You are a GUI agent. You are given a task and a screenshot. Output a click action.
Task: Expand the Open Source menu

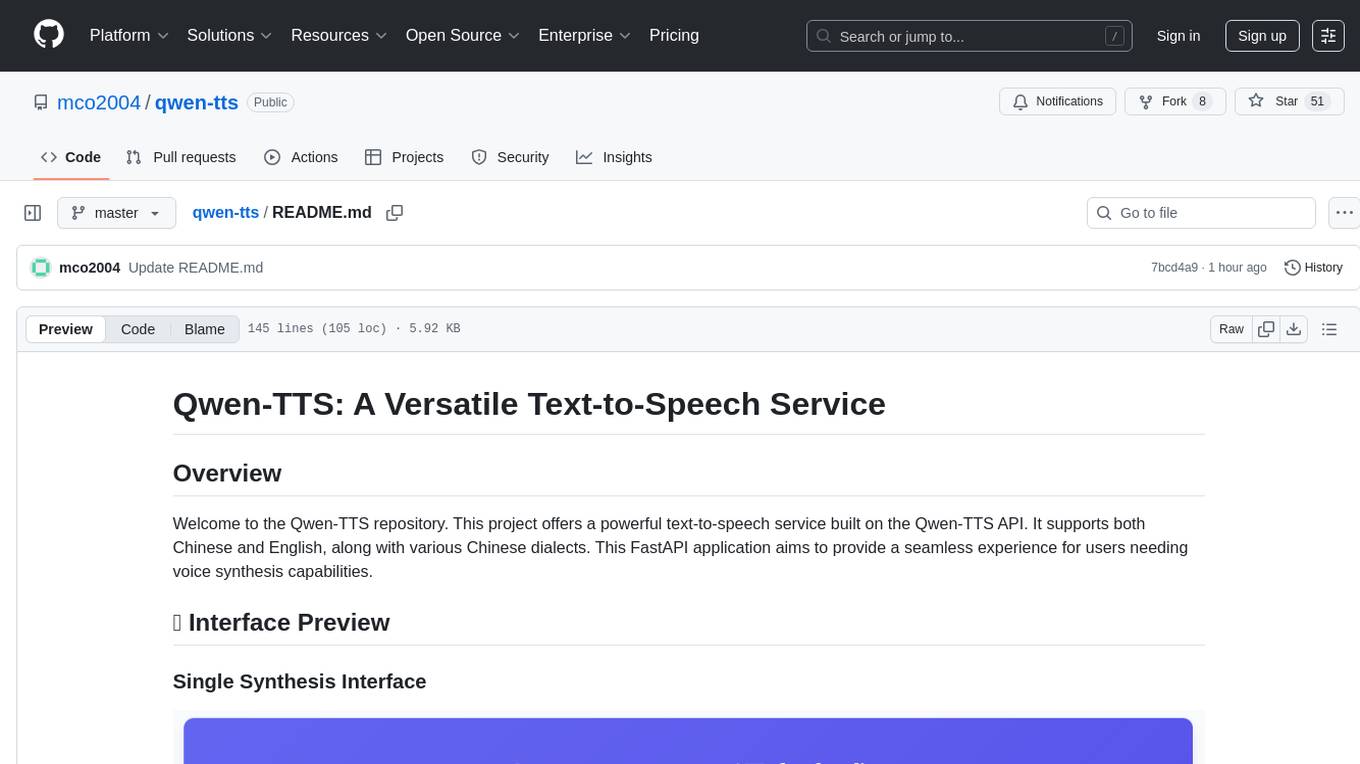pyautogui.click(x=462, y=35)
